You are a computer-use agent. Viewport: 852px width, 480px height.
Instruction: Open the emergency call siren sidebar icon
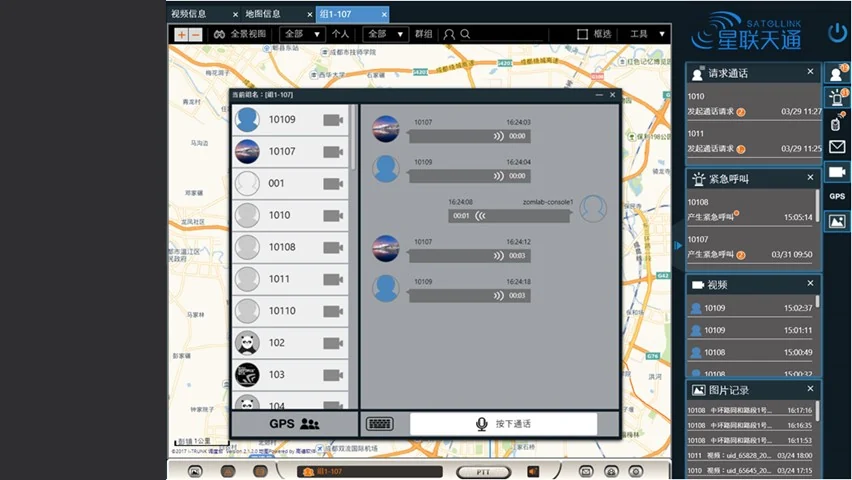pyautogui.click(x=837, y=98)
